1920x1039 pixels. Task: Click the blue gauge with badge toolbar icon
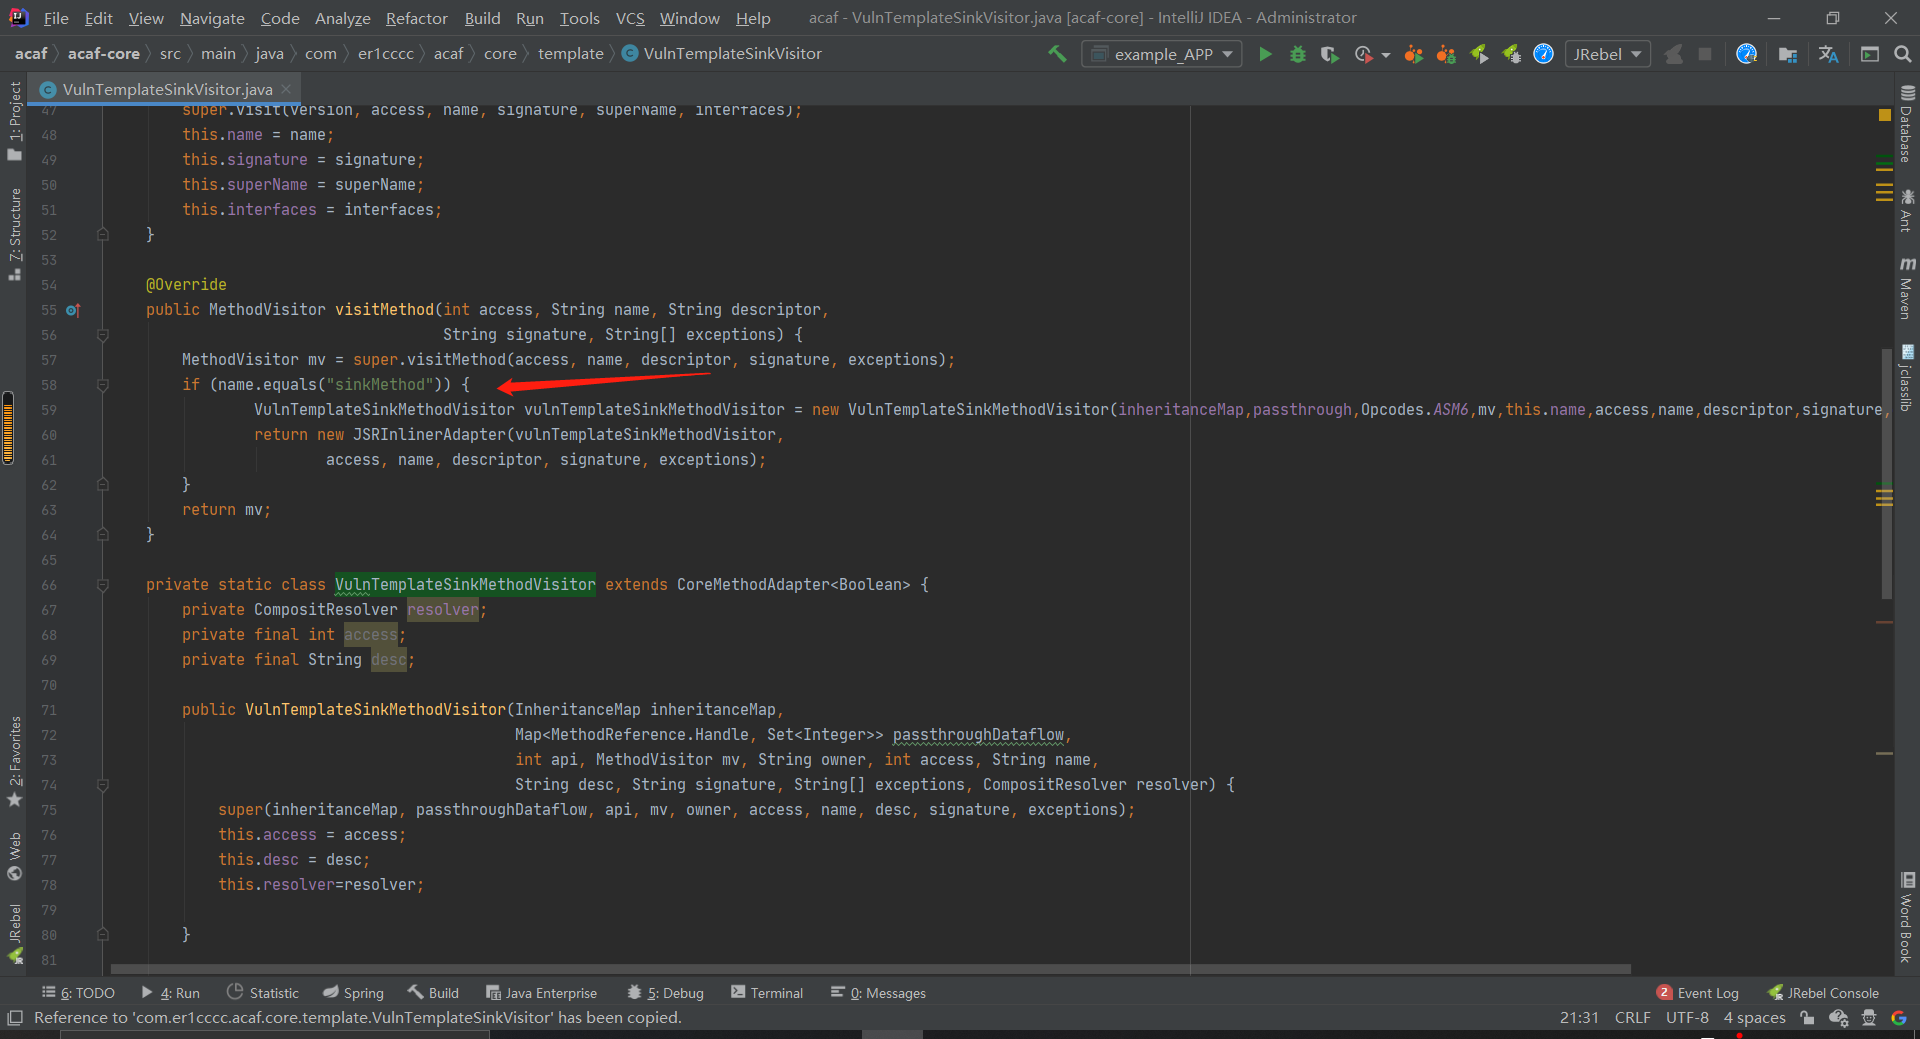pyautogui.click(x=1747, y=54)
